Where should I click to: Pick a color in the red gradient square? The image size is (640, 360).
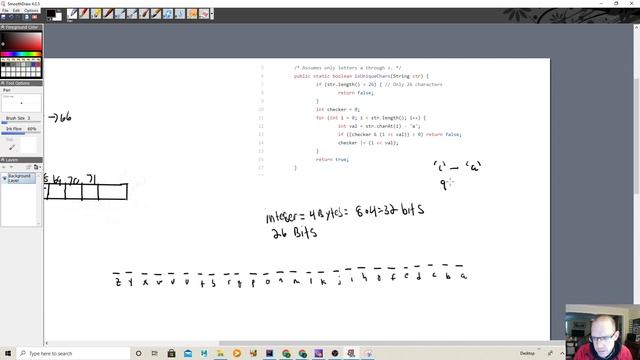21,41
